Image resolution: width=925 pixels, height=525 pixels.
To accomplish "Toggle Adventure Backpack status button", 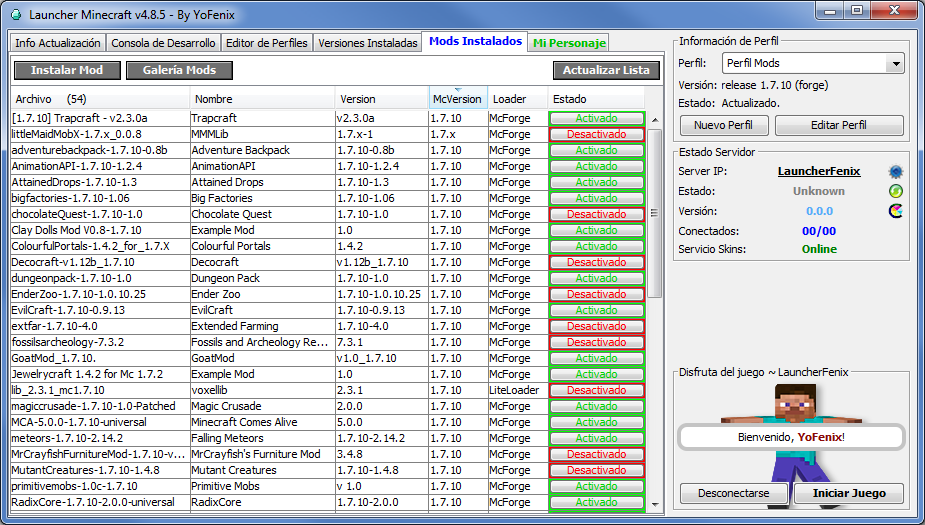I will [596, 150].
